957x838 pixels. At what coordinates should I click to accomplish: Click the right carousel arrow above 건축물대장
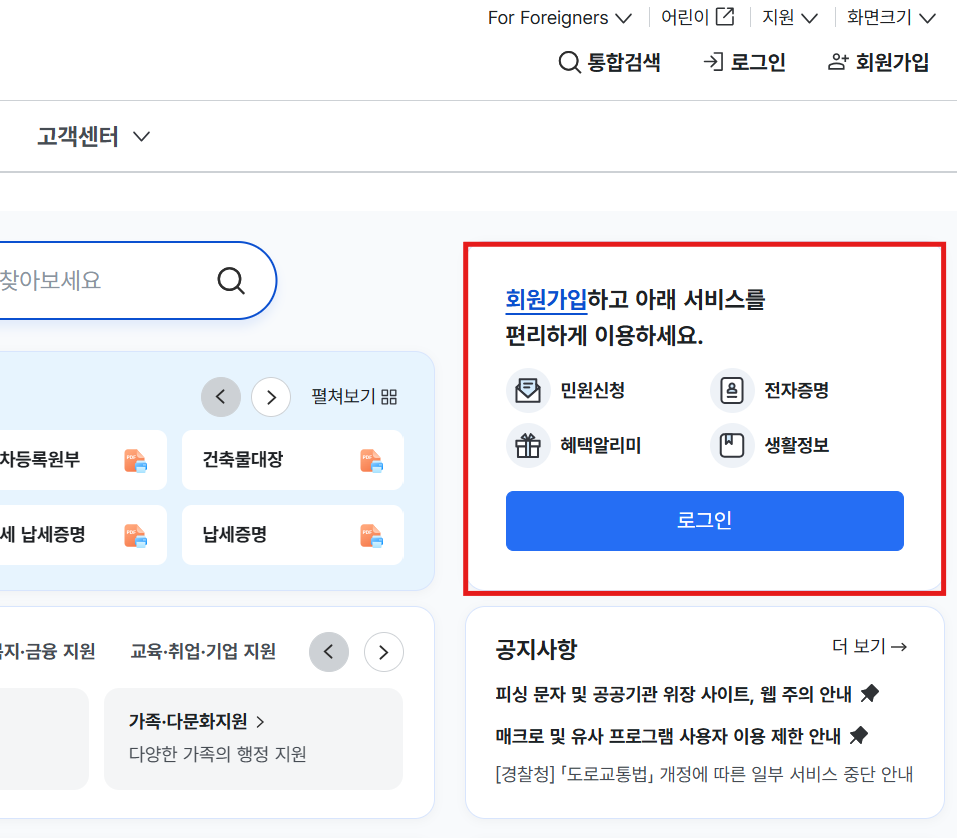pos(270,397)
